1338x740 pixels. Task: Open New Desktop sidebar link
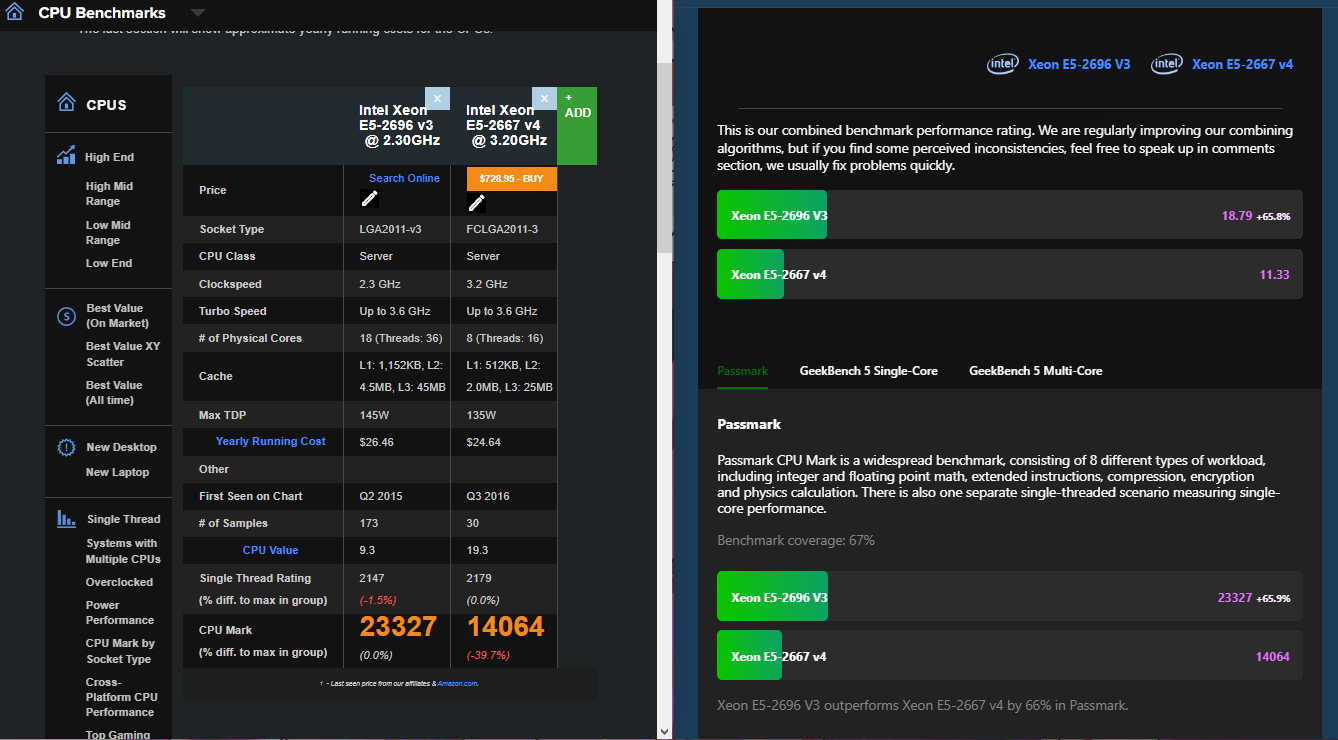pyautogui.click(x=121, y=447)
